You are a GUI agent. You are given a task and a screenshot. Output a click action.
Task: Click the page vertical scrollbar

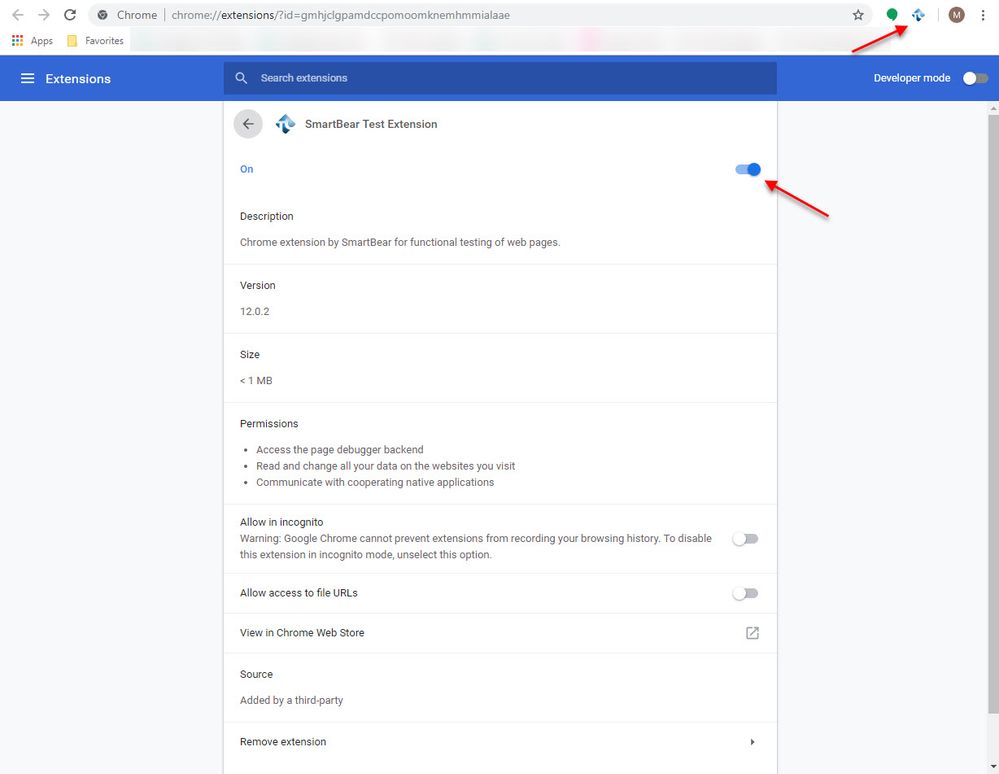pyautogui.click(x=991, y=400)
